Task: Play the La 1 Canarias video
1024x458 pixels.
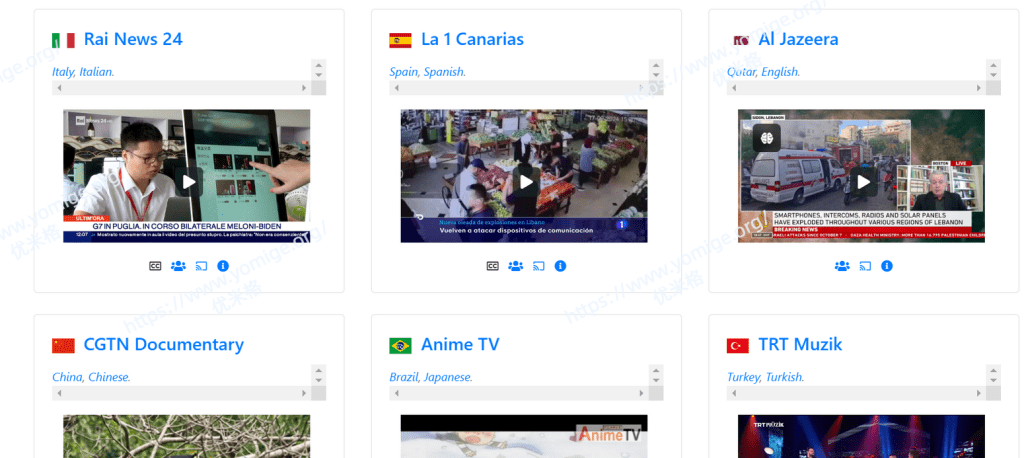Action: pos(524,181)
